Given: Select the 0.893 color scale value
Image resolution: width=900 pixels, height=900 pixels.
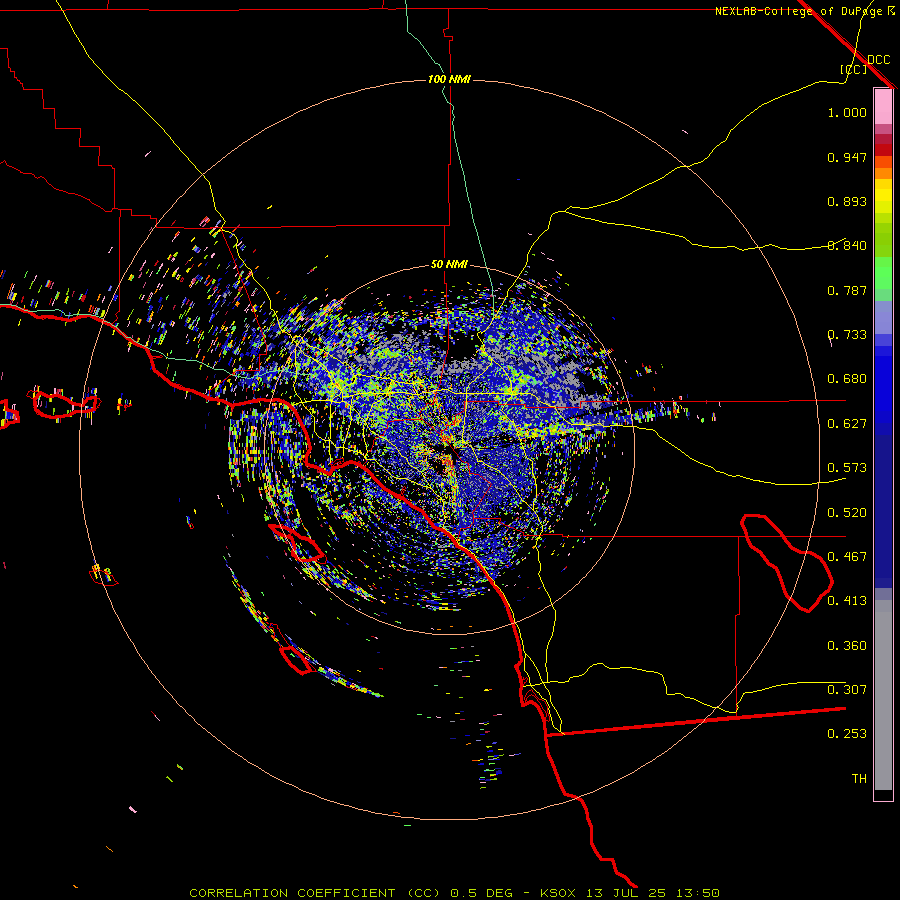Looking at the screenshot, I should coord(847,201).
